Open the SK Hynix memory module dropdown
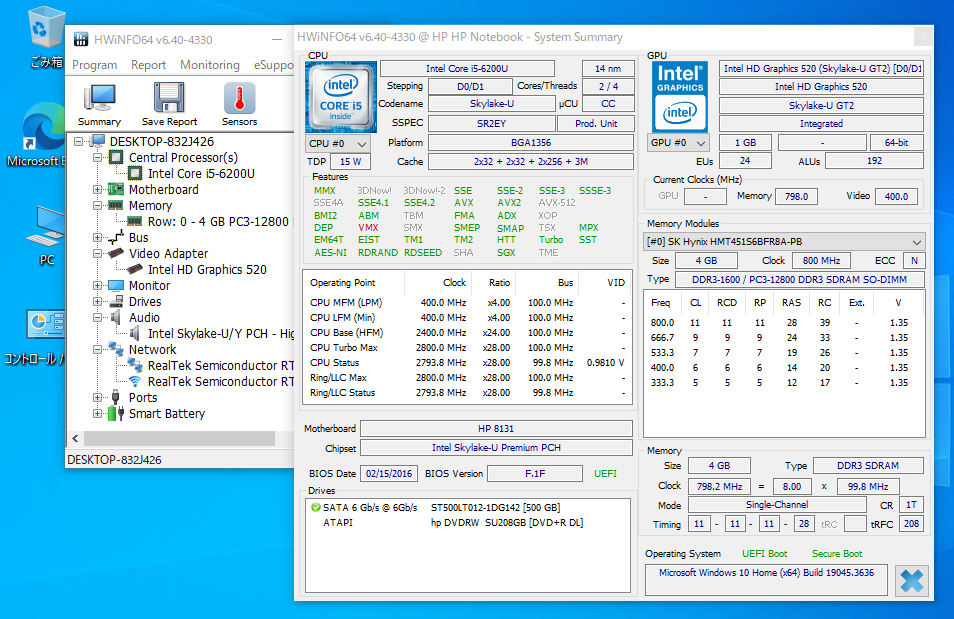Image resolution: width=954 pixels, height=619 pixels. (x=784, y=242)
